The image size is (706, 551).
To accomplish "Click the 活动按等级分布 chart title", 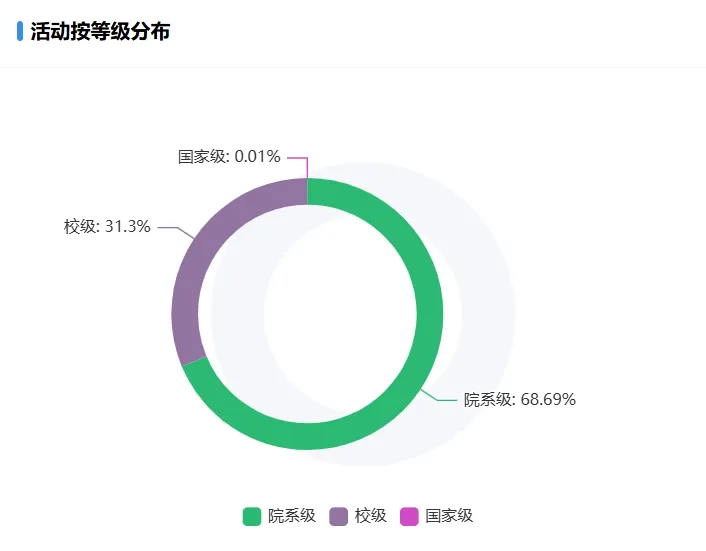I will click(100, 32).
